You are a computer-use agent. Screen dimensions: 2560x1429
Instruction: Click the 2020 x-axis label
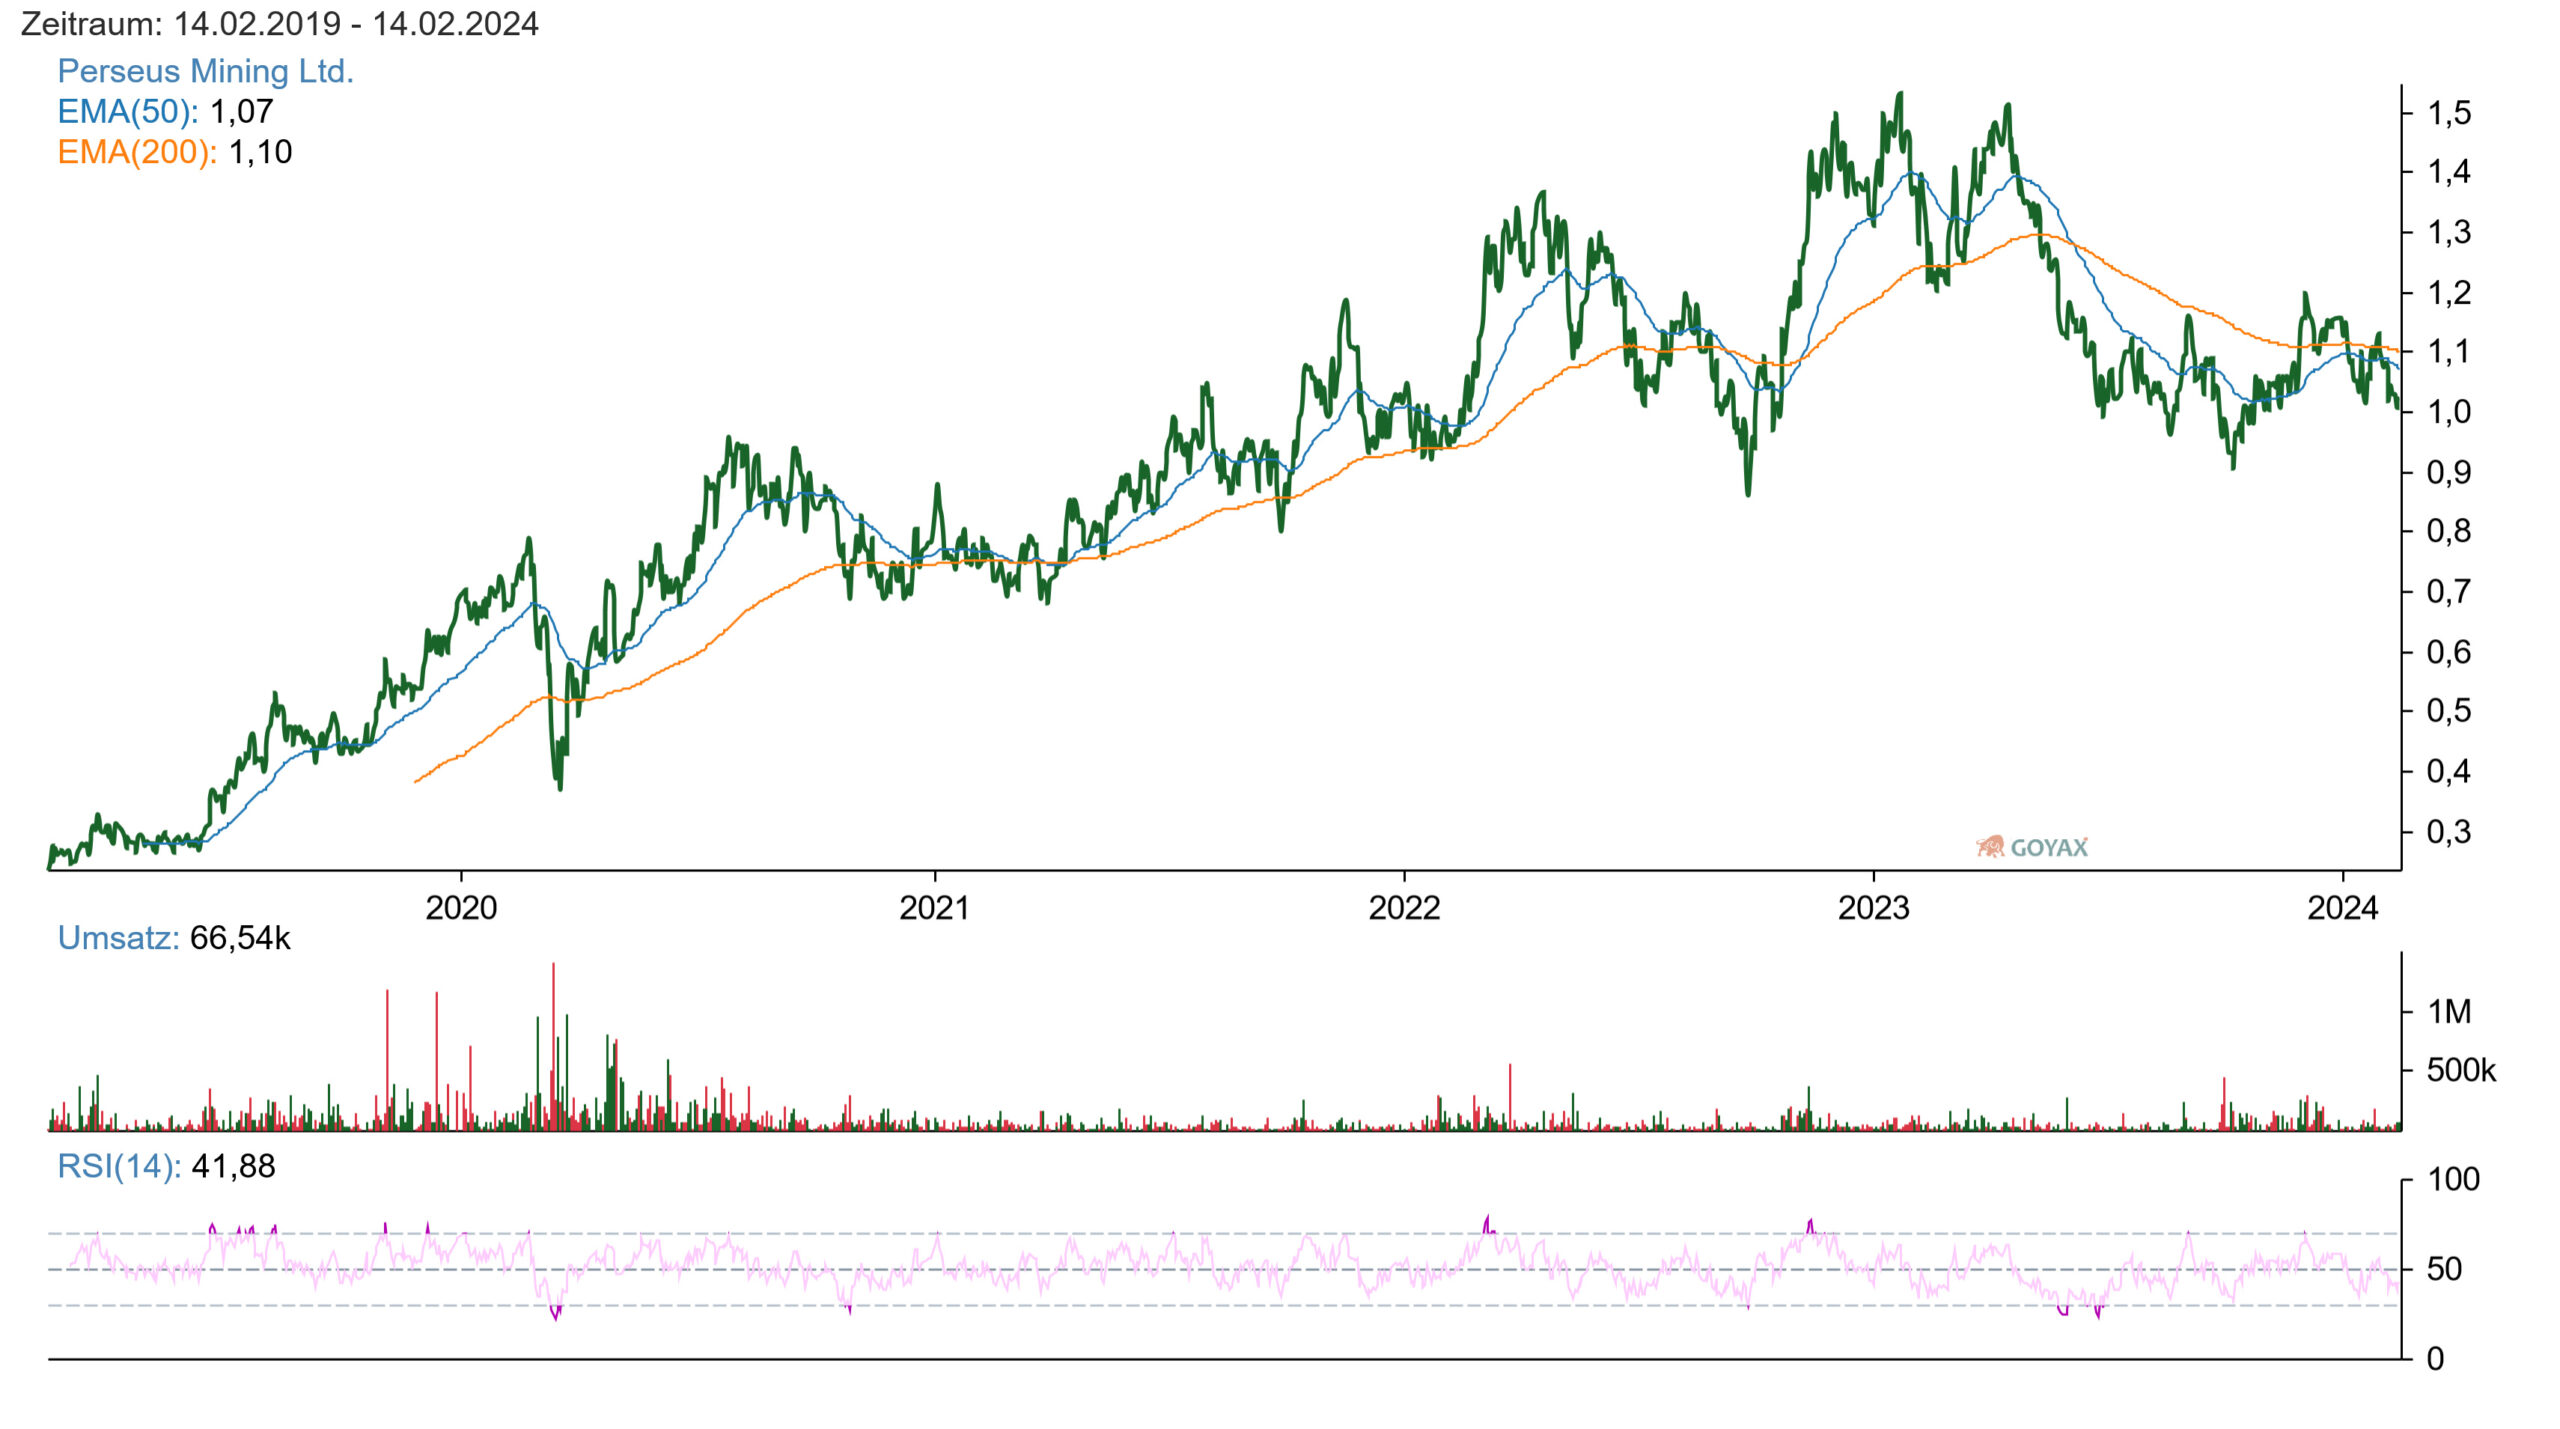coord(461,908)
